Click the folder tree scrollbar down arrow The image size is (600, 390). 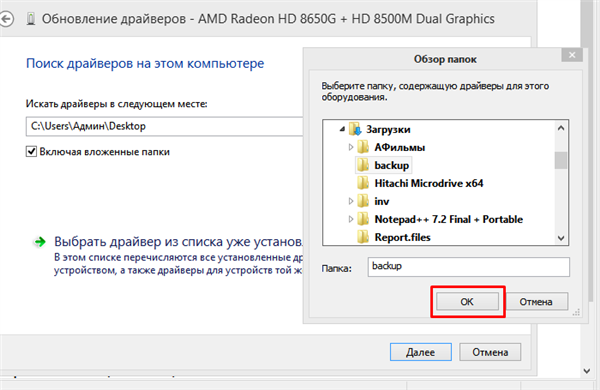click(x=561, y=238)
